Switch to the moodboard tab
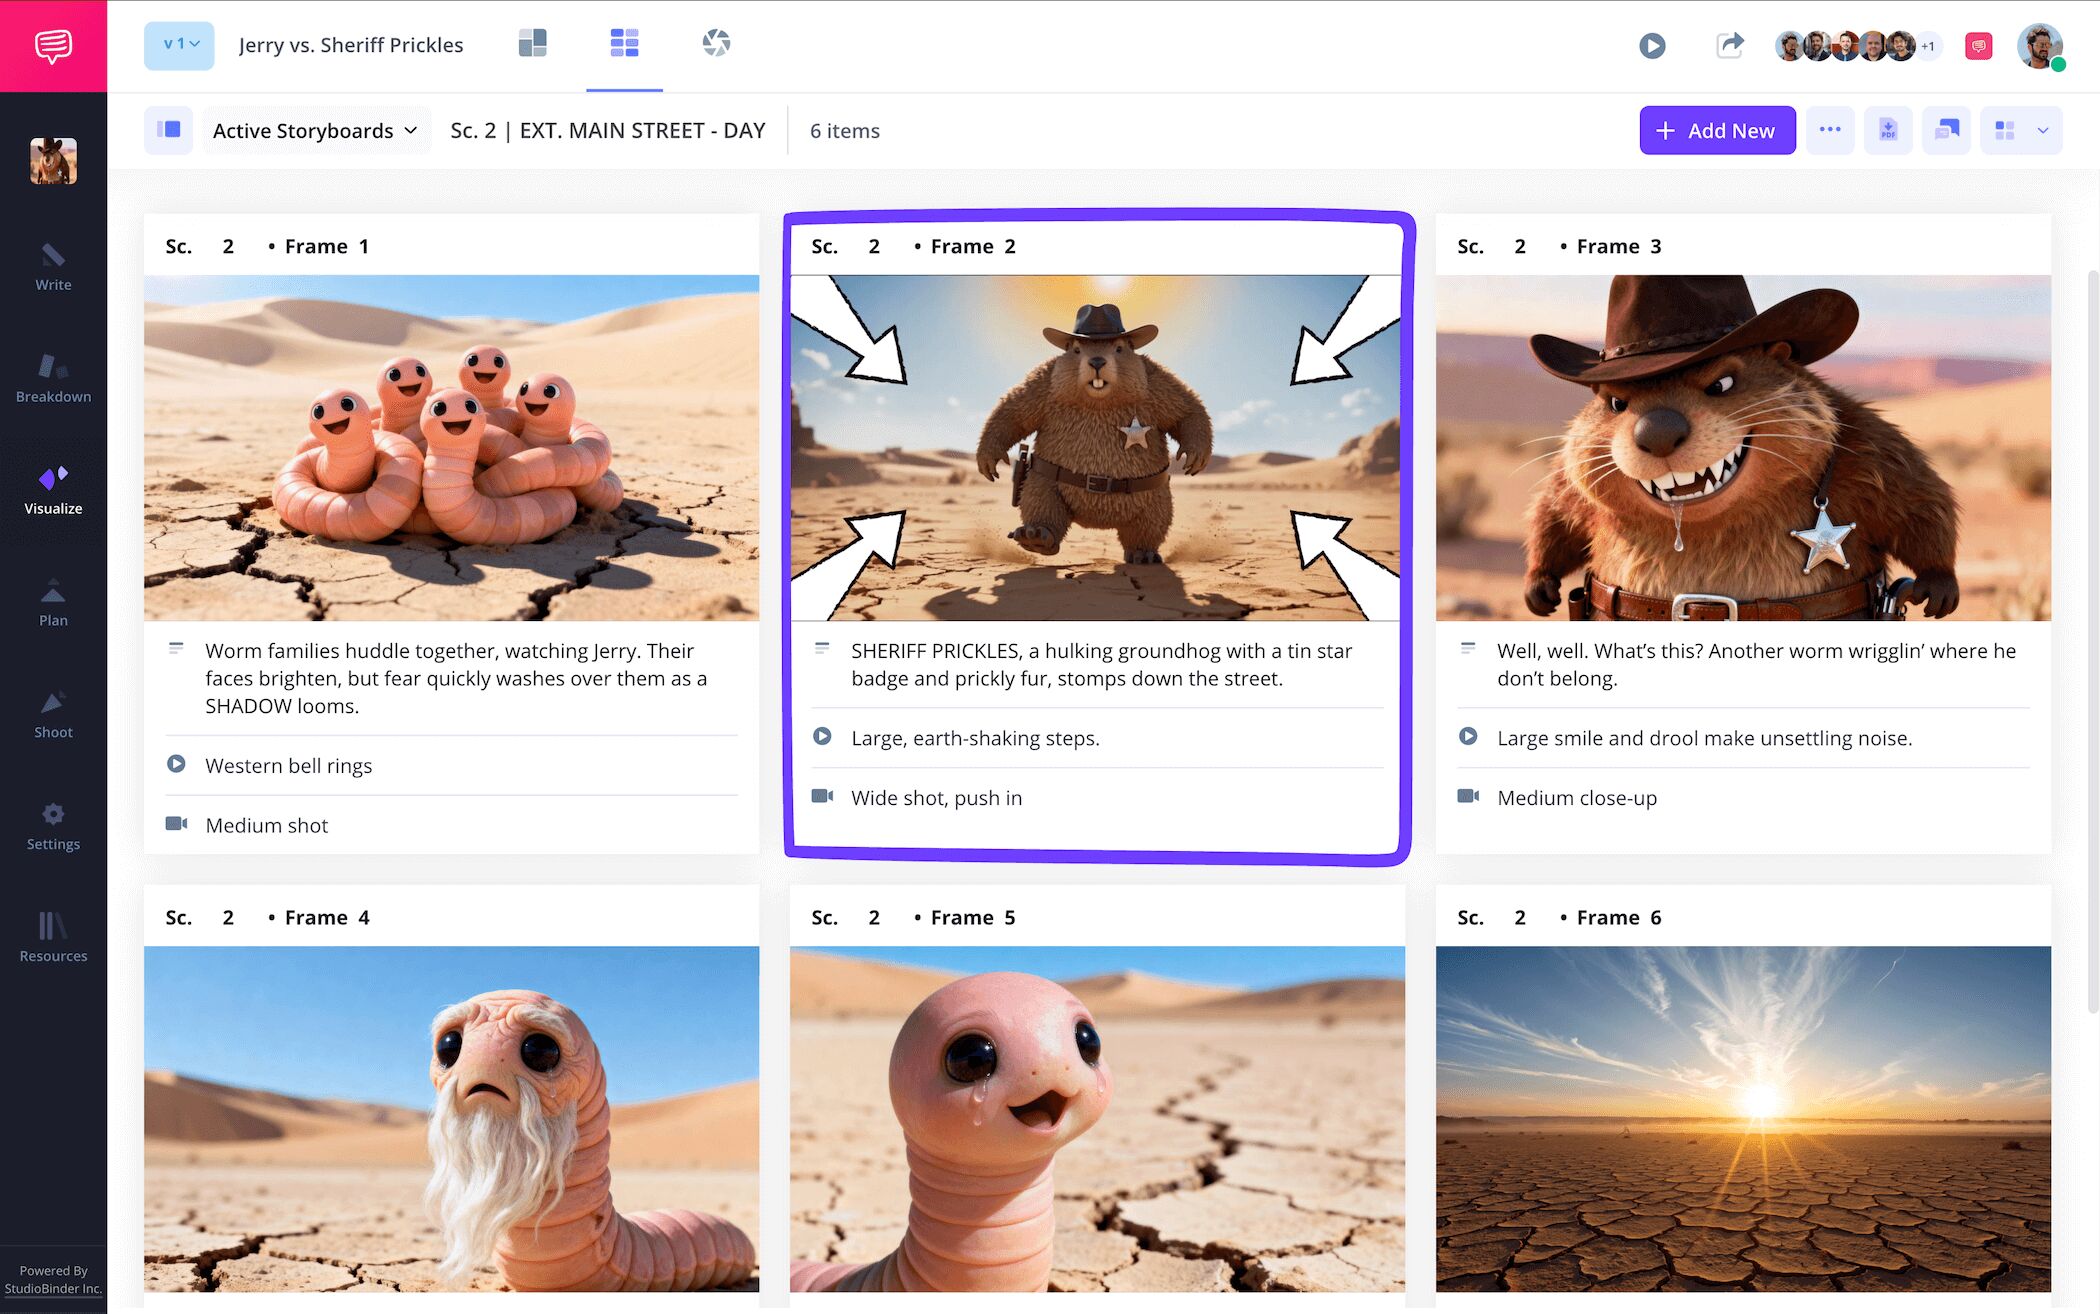The height and width of the screenshot is (1314, 2100). [x=533, y=44]
